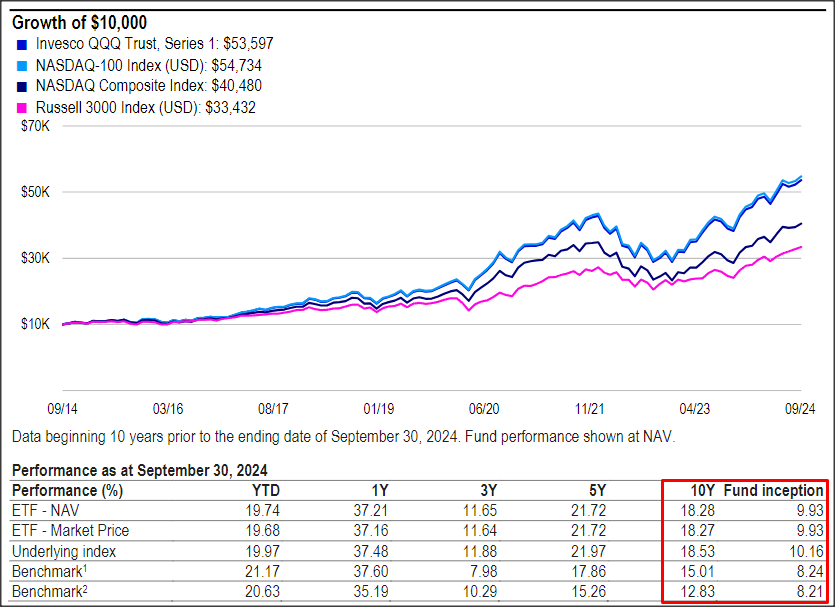Click the 3Y column header
Image resolution: width=835 pixels, height=607 pixels.
[487, 490]
